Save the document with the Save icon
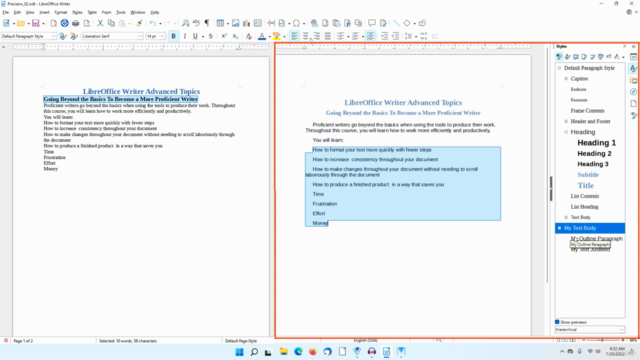The width and height of the screenshot is (640, 360). 36,23
